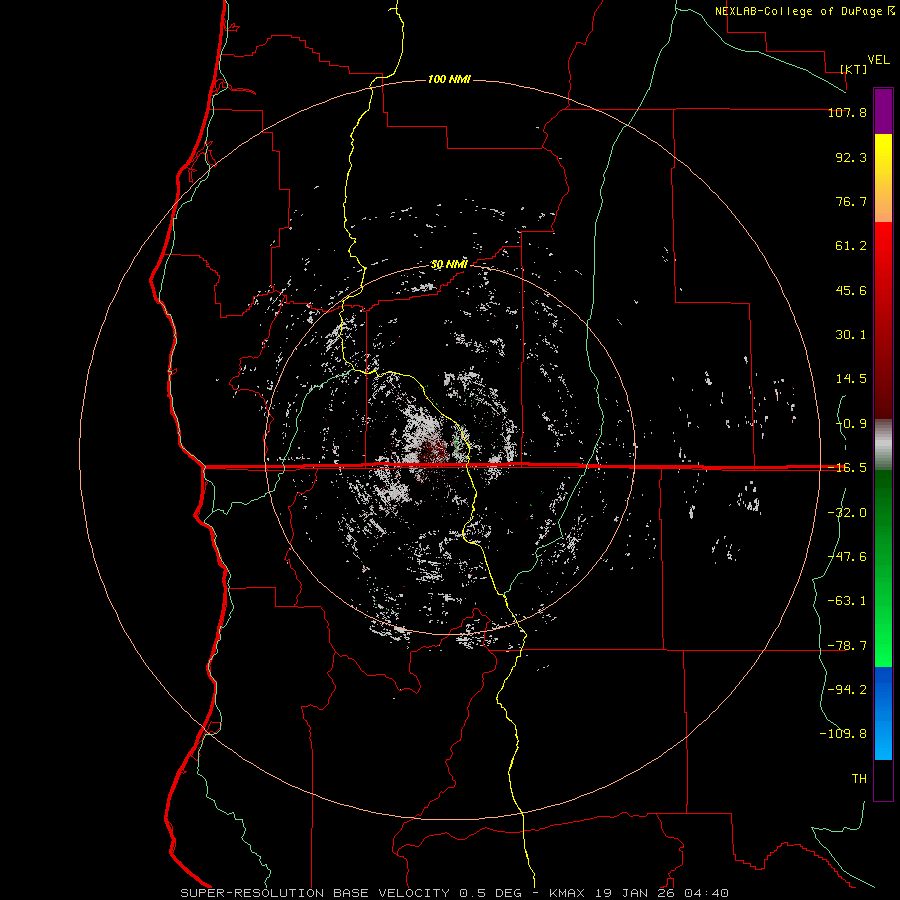Select the 92.3 velocity scale value

tap(851, 157)
